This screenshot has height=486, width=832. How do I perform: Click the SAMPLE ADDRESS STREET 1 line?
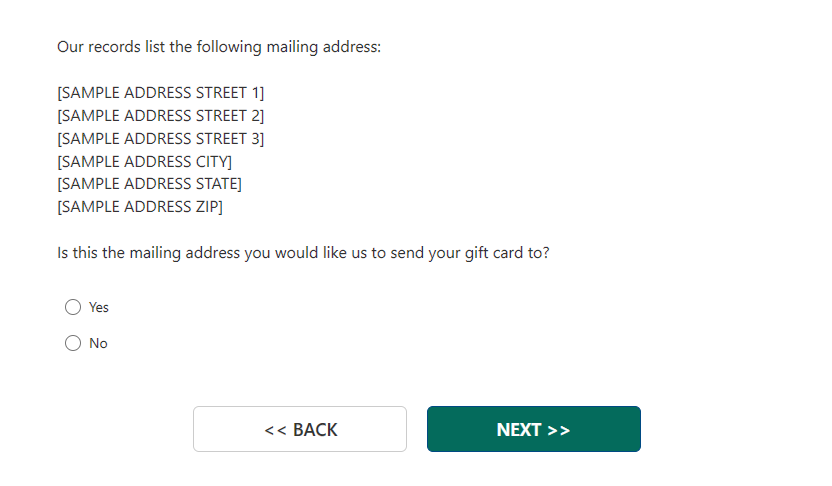coord(161,93)
